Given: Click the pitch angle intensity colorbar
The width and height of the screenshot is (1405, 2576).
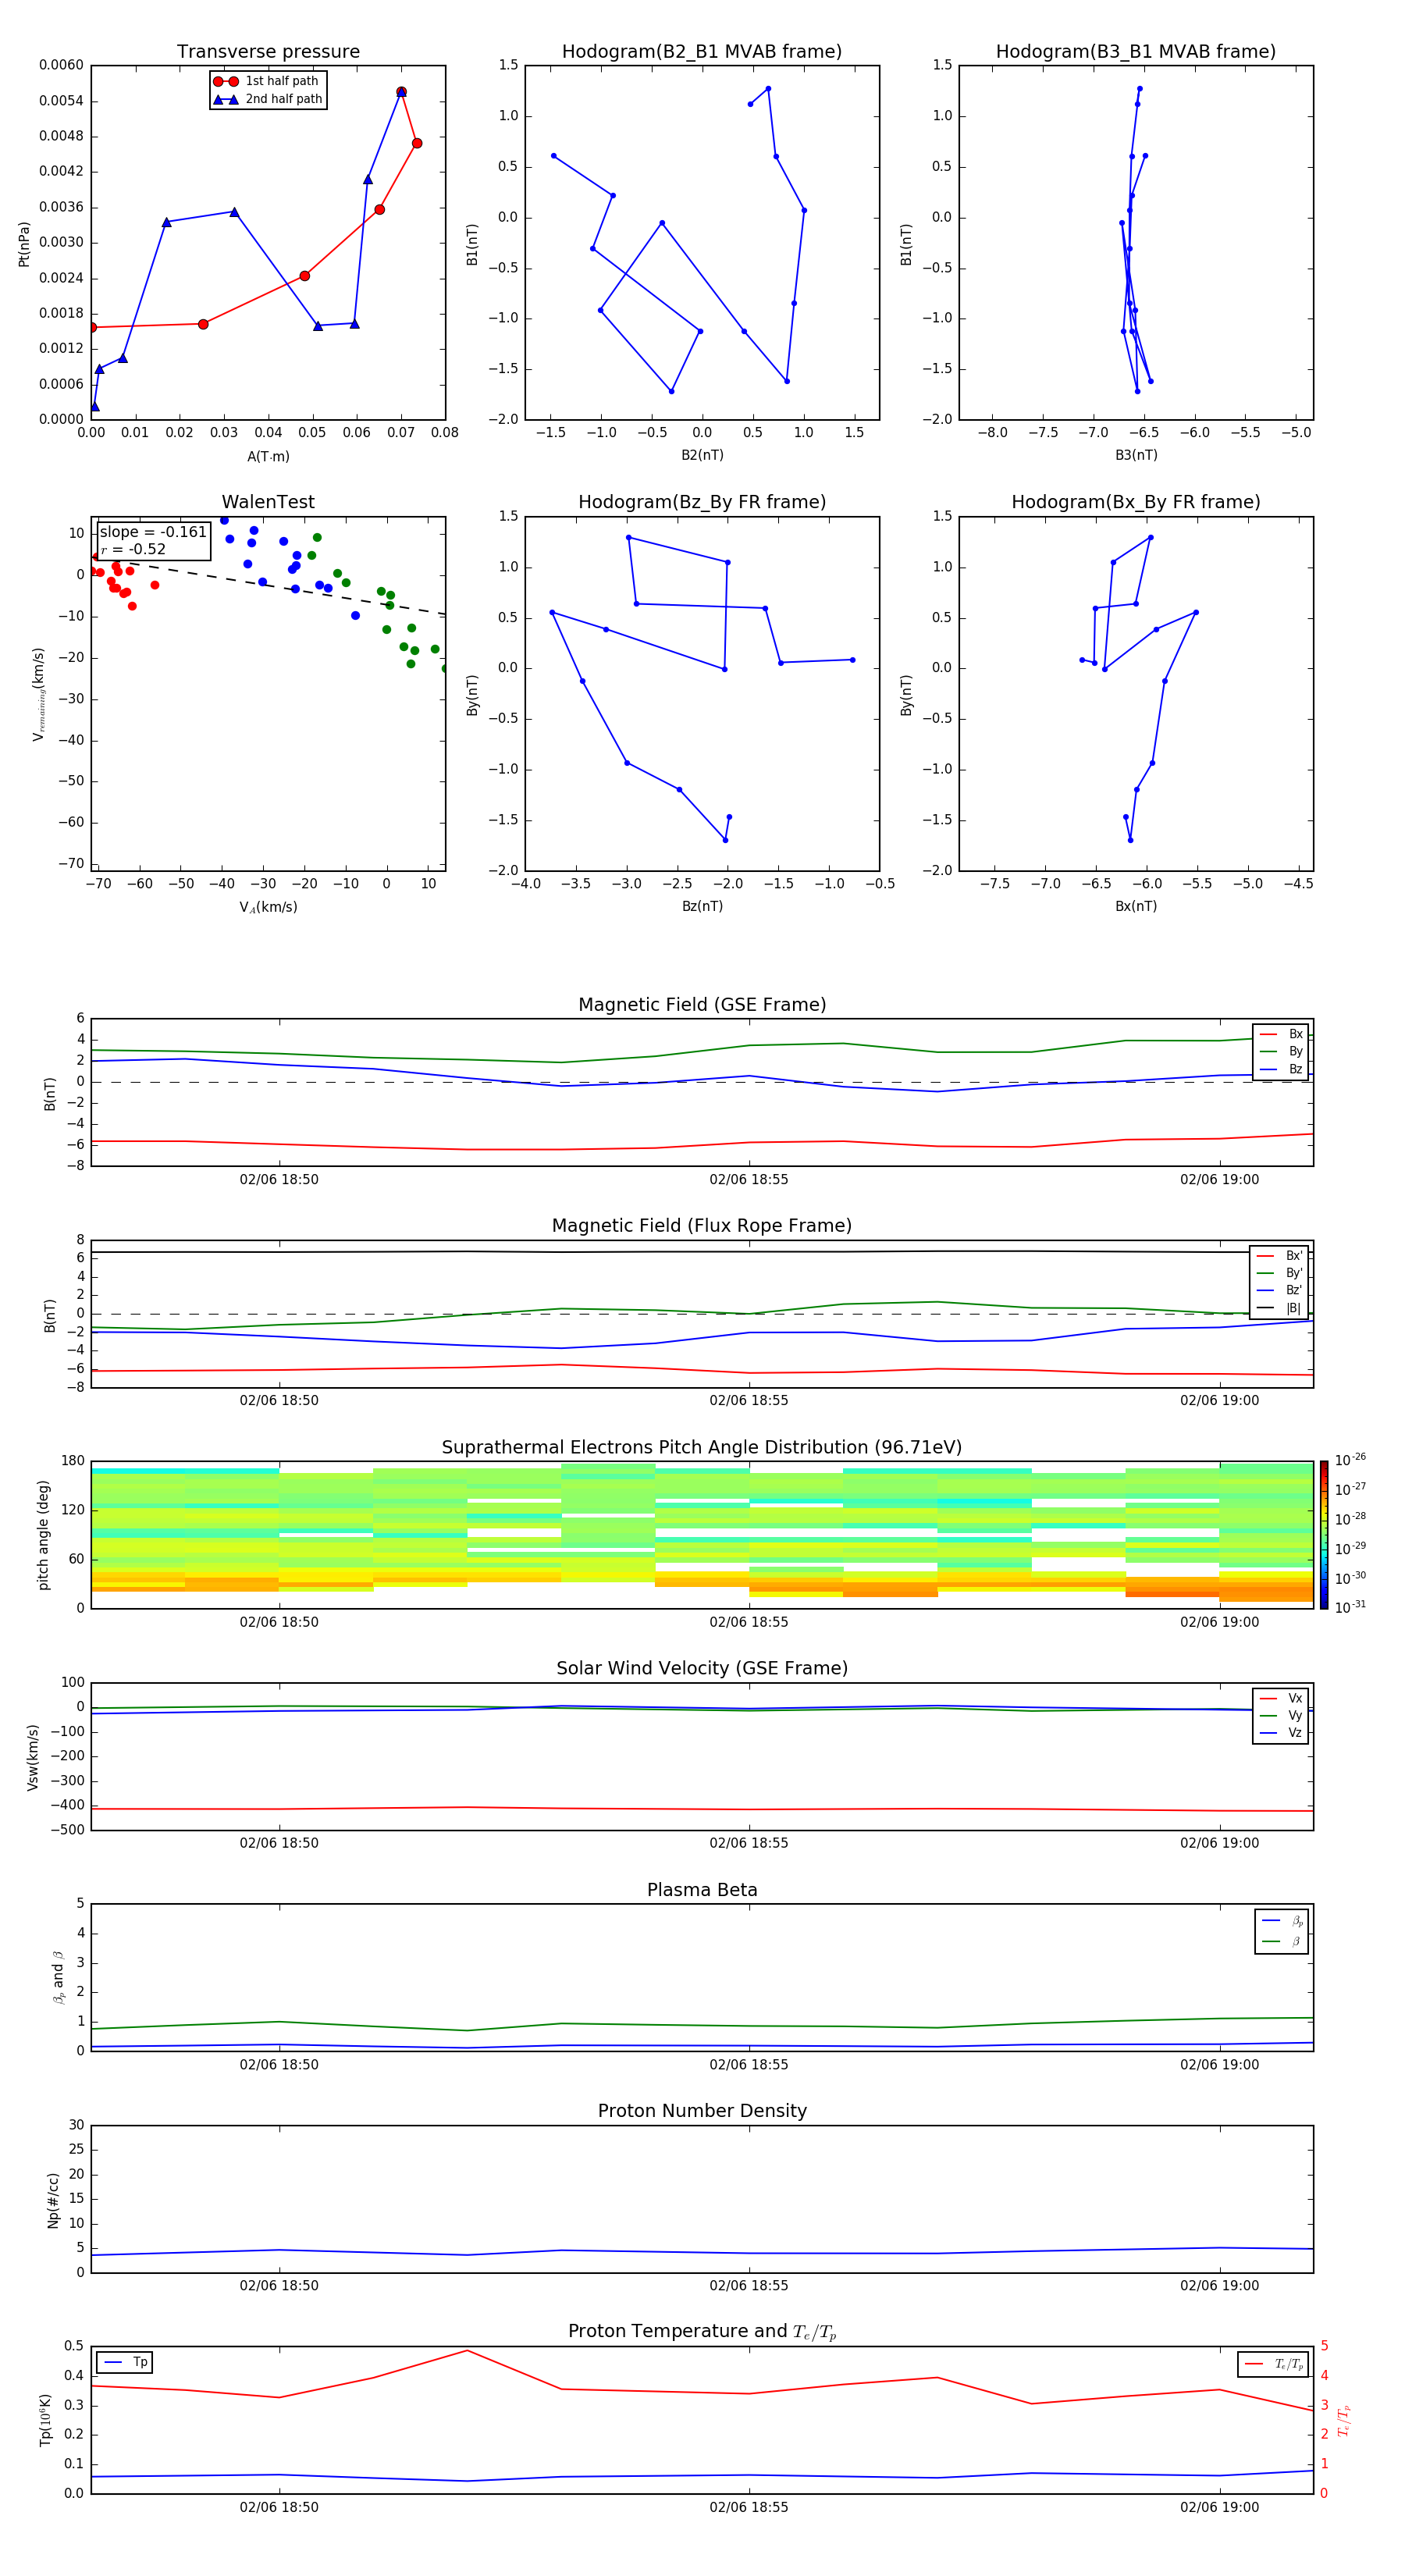Looking at the screenshot, I should (x=1324, y=1535).
